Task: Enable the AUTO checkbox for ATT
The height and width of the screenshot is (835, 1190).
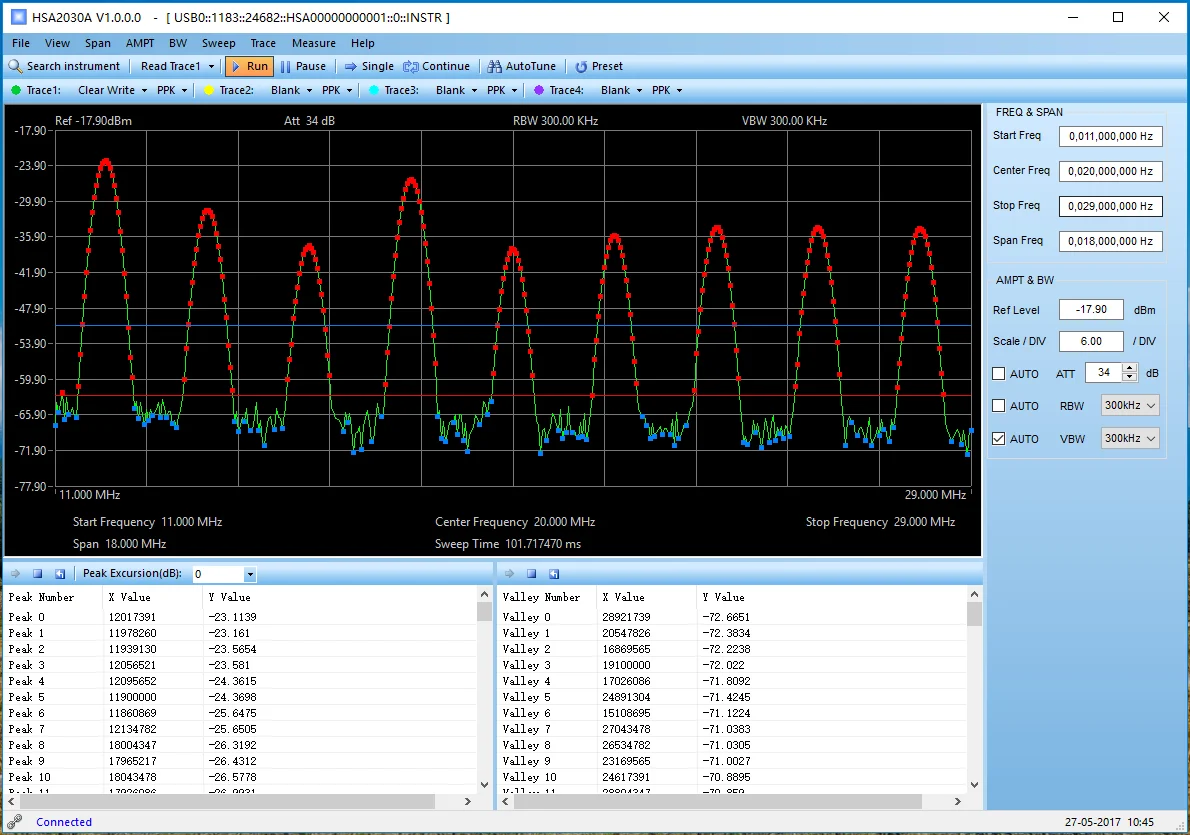Action: tap(999, 374)
